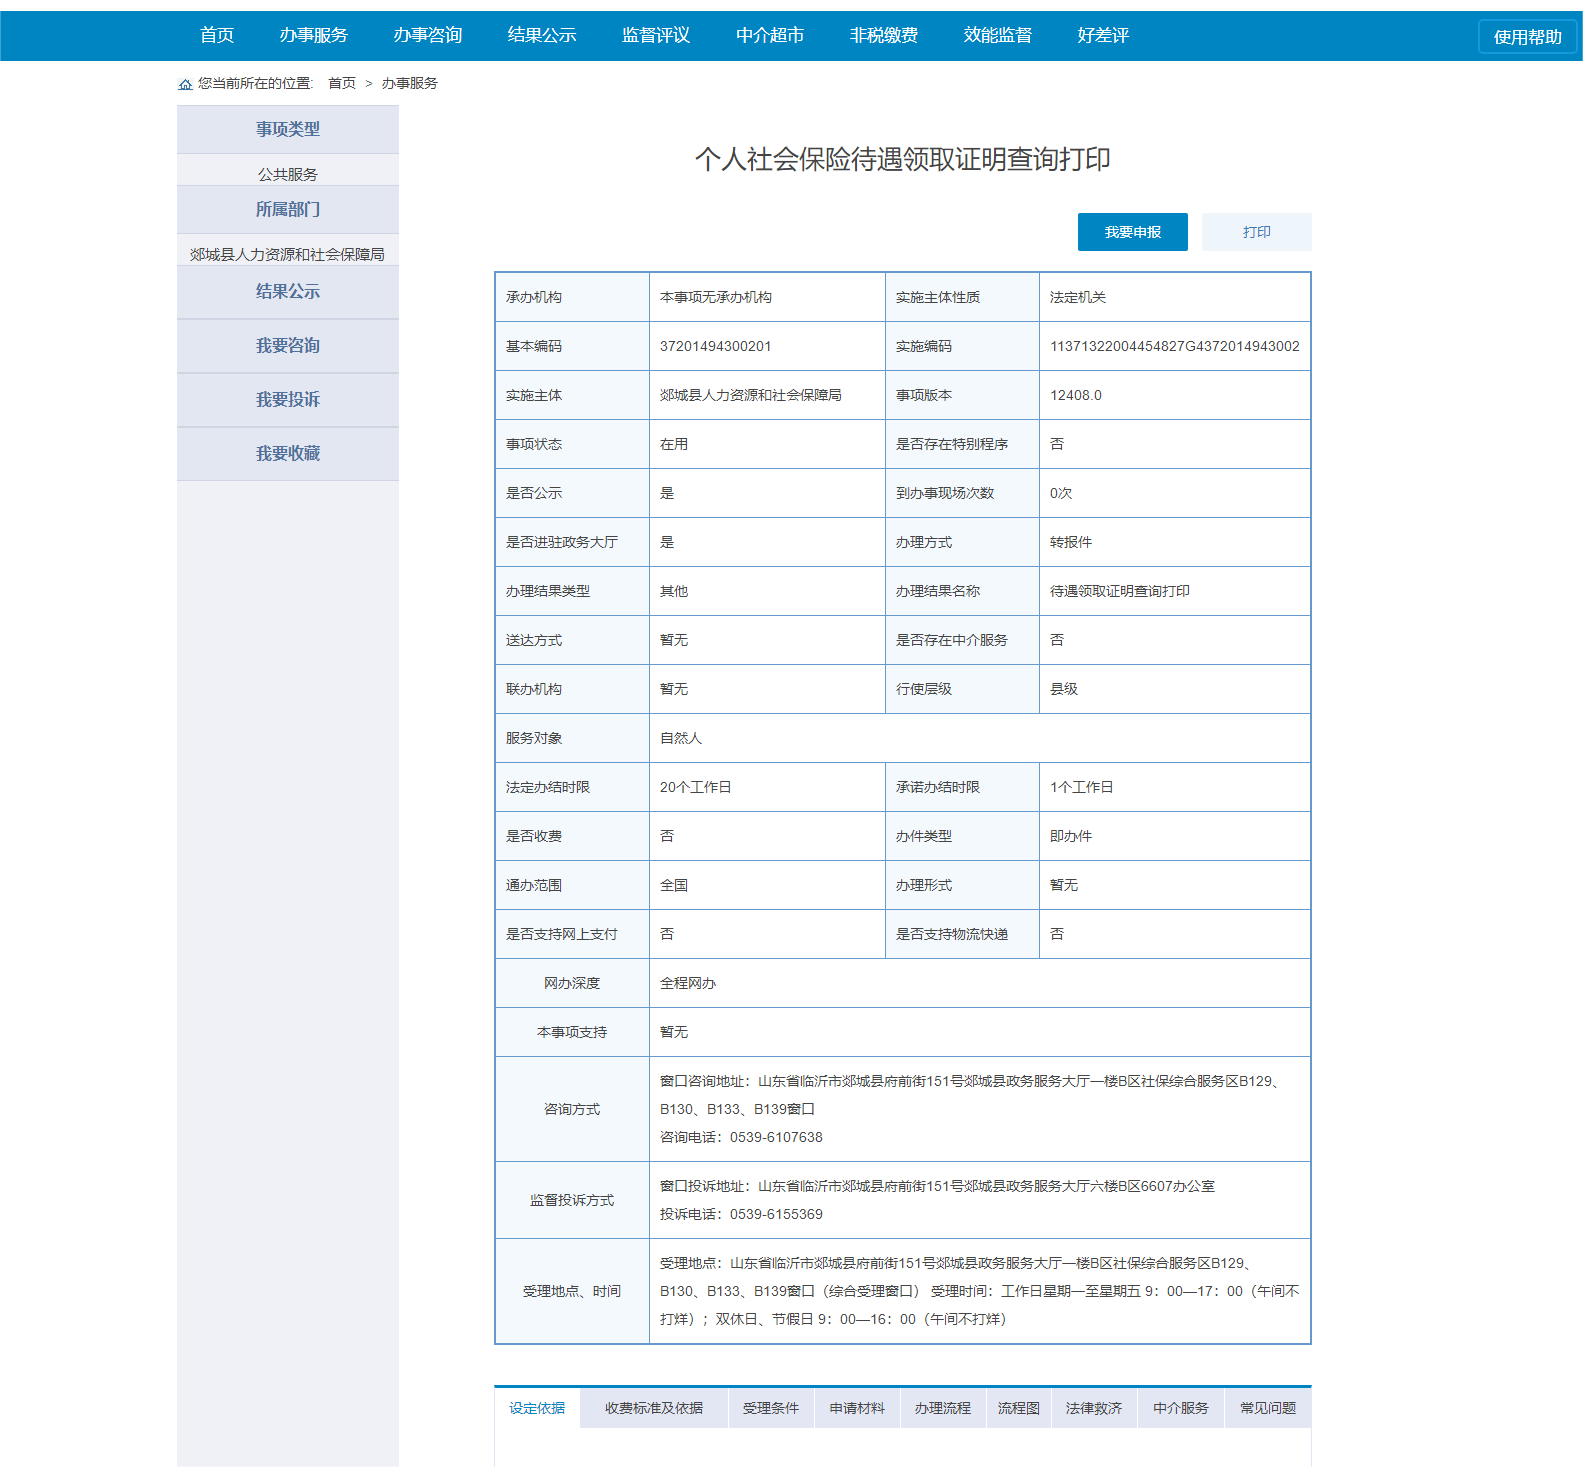
Task: Select 好差评 menu item
Action: (x=1103, y=36)
